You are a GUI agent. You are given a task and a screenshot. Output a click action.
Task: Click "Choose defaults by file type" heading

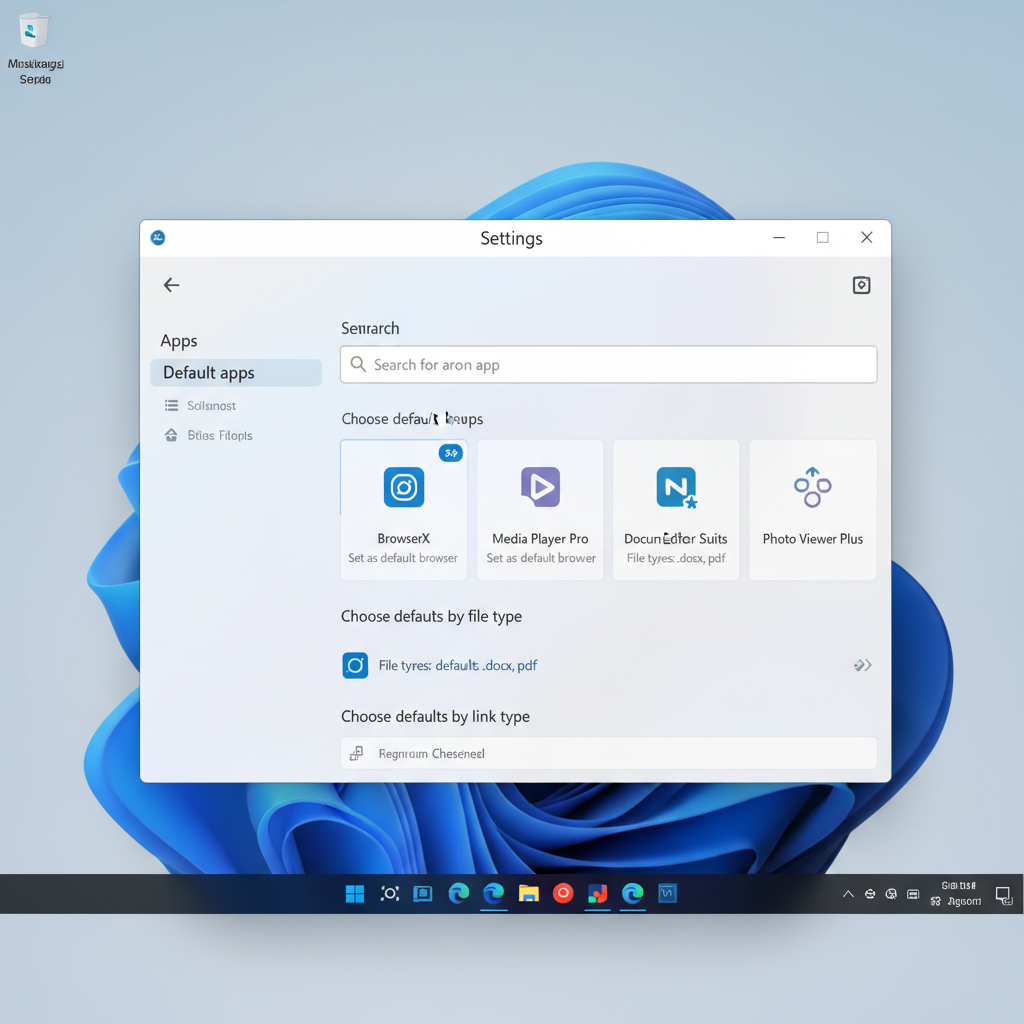coord(431,616)
